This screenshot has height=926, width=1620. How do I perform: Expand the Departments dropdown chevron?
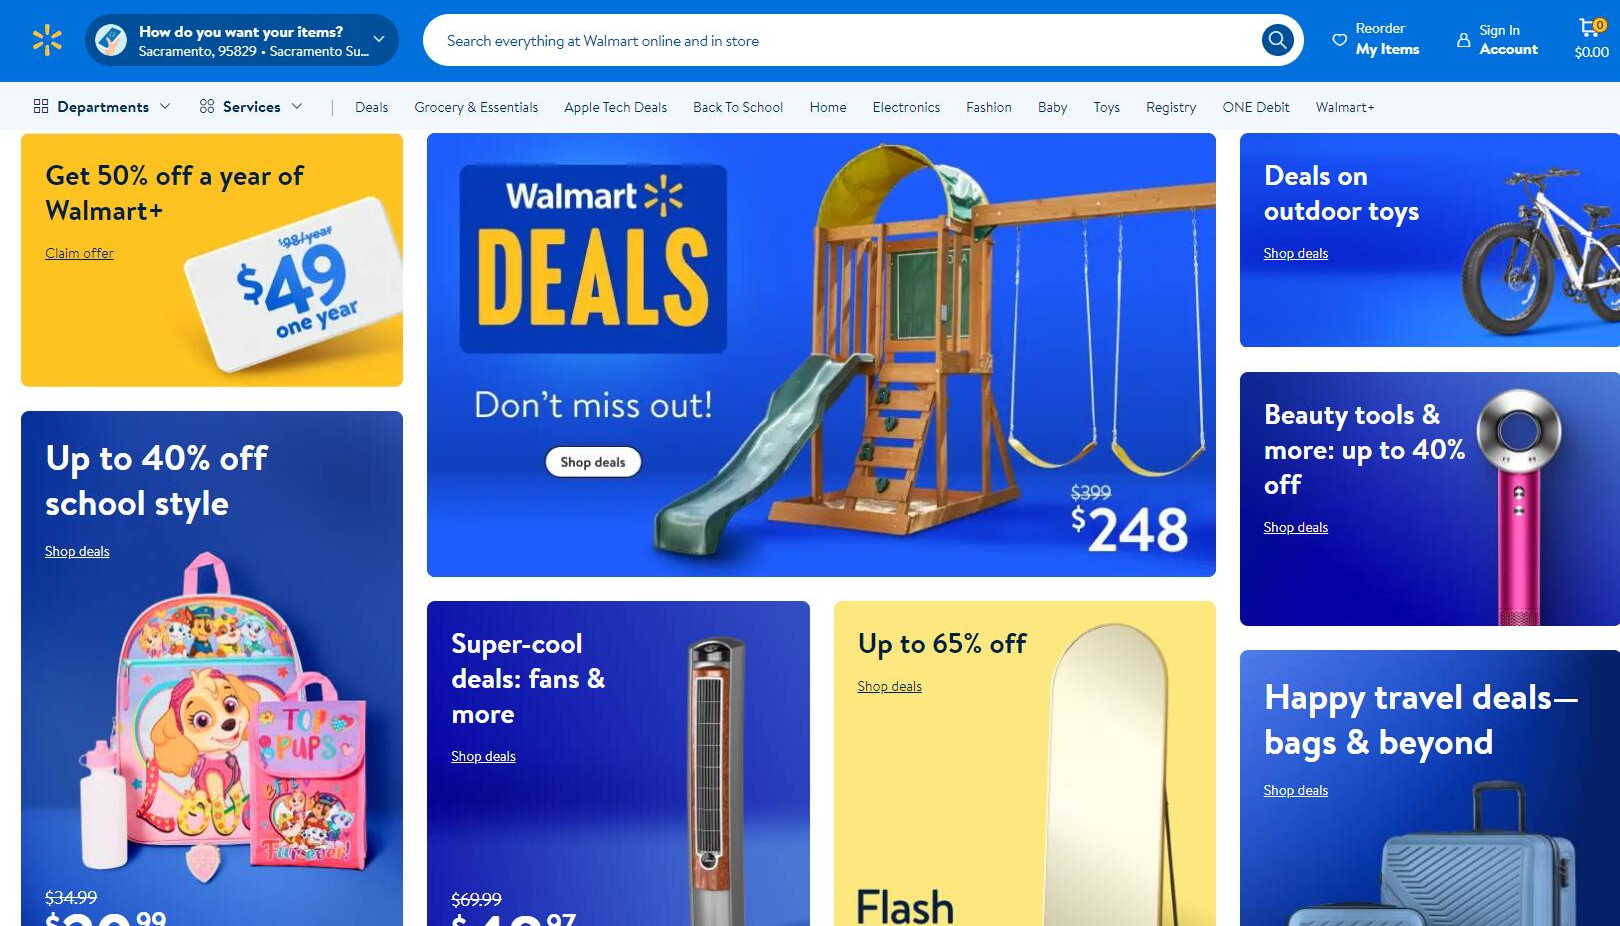[x=165, y=106]
